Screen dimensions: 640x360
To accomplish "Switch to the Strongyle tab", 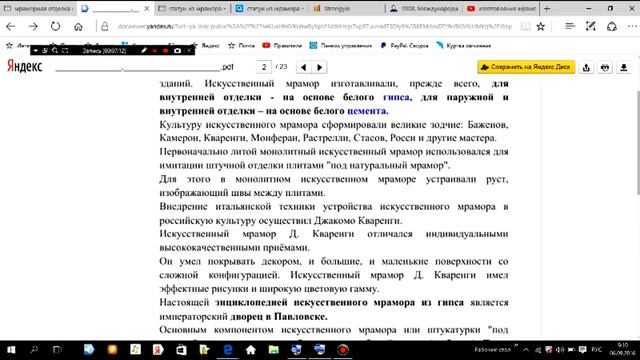I will click(346, 8).
